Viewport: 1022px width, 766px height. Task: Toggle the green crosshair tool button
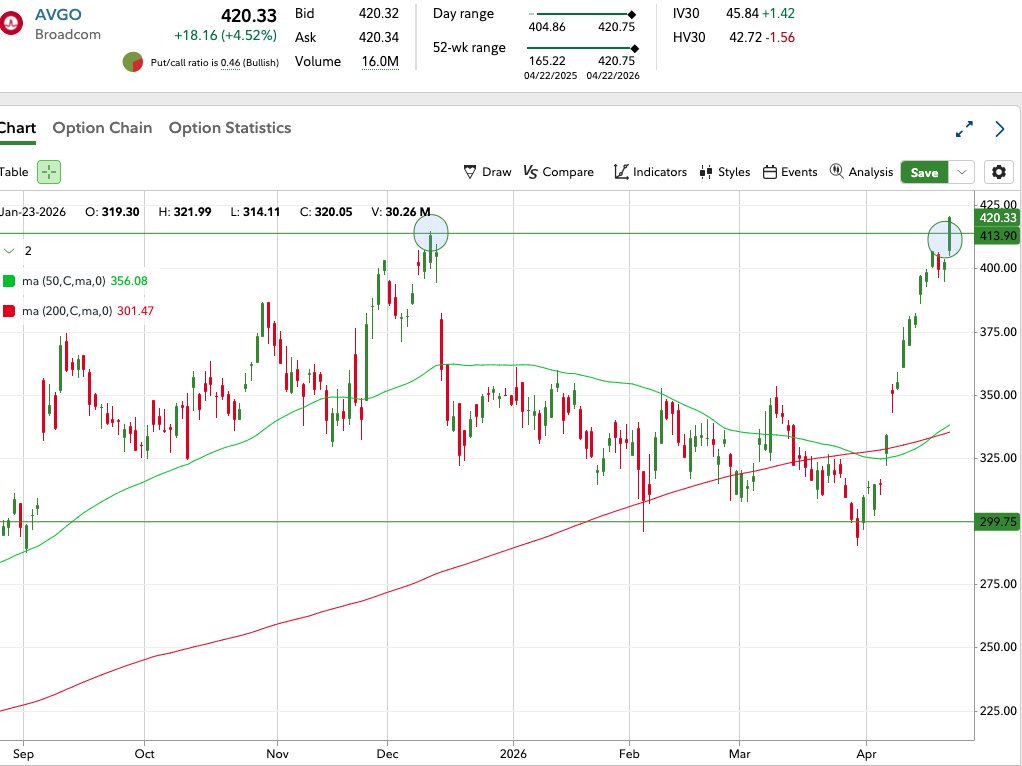point(49,172)
